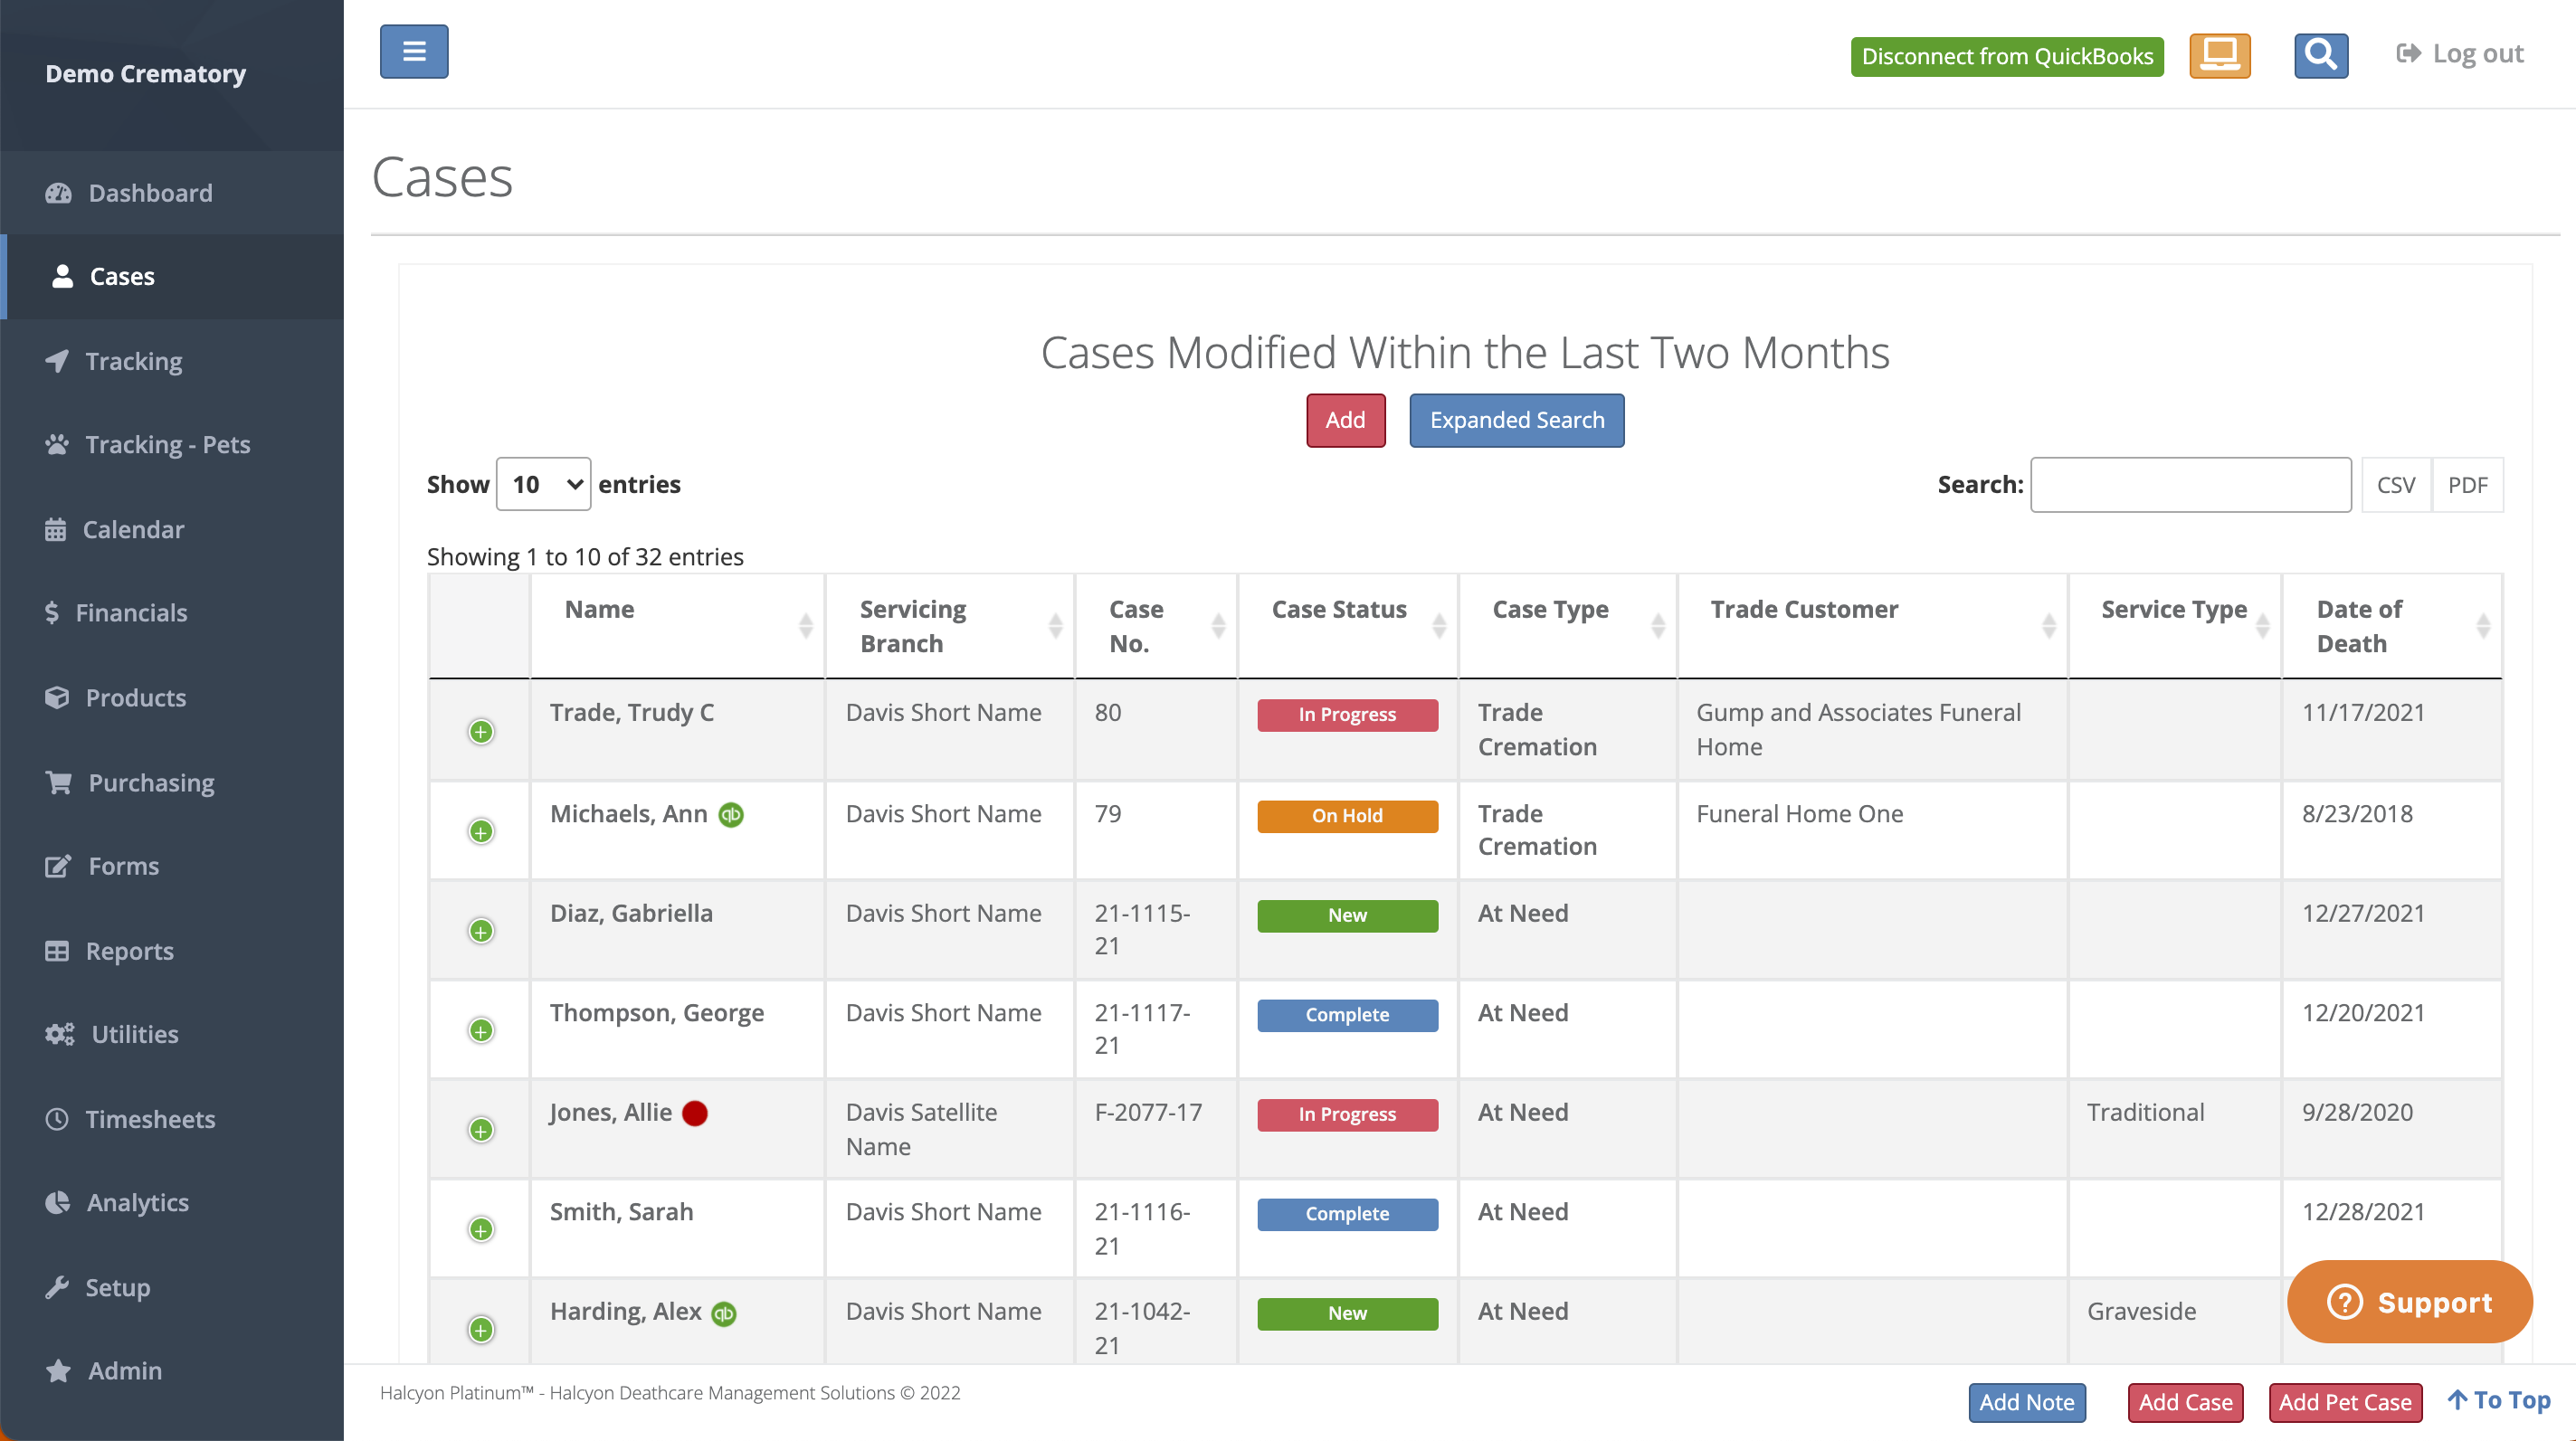Image resolution: width=2576 pixels, height=1441 pixels.
Task: Click the In Progress badge for Jones, Allie
Action: coord(1347,1113)
